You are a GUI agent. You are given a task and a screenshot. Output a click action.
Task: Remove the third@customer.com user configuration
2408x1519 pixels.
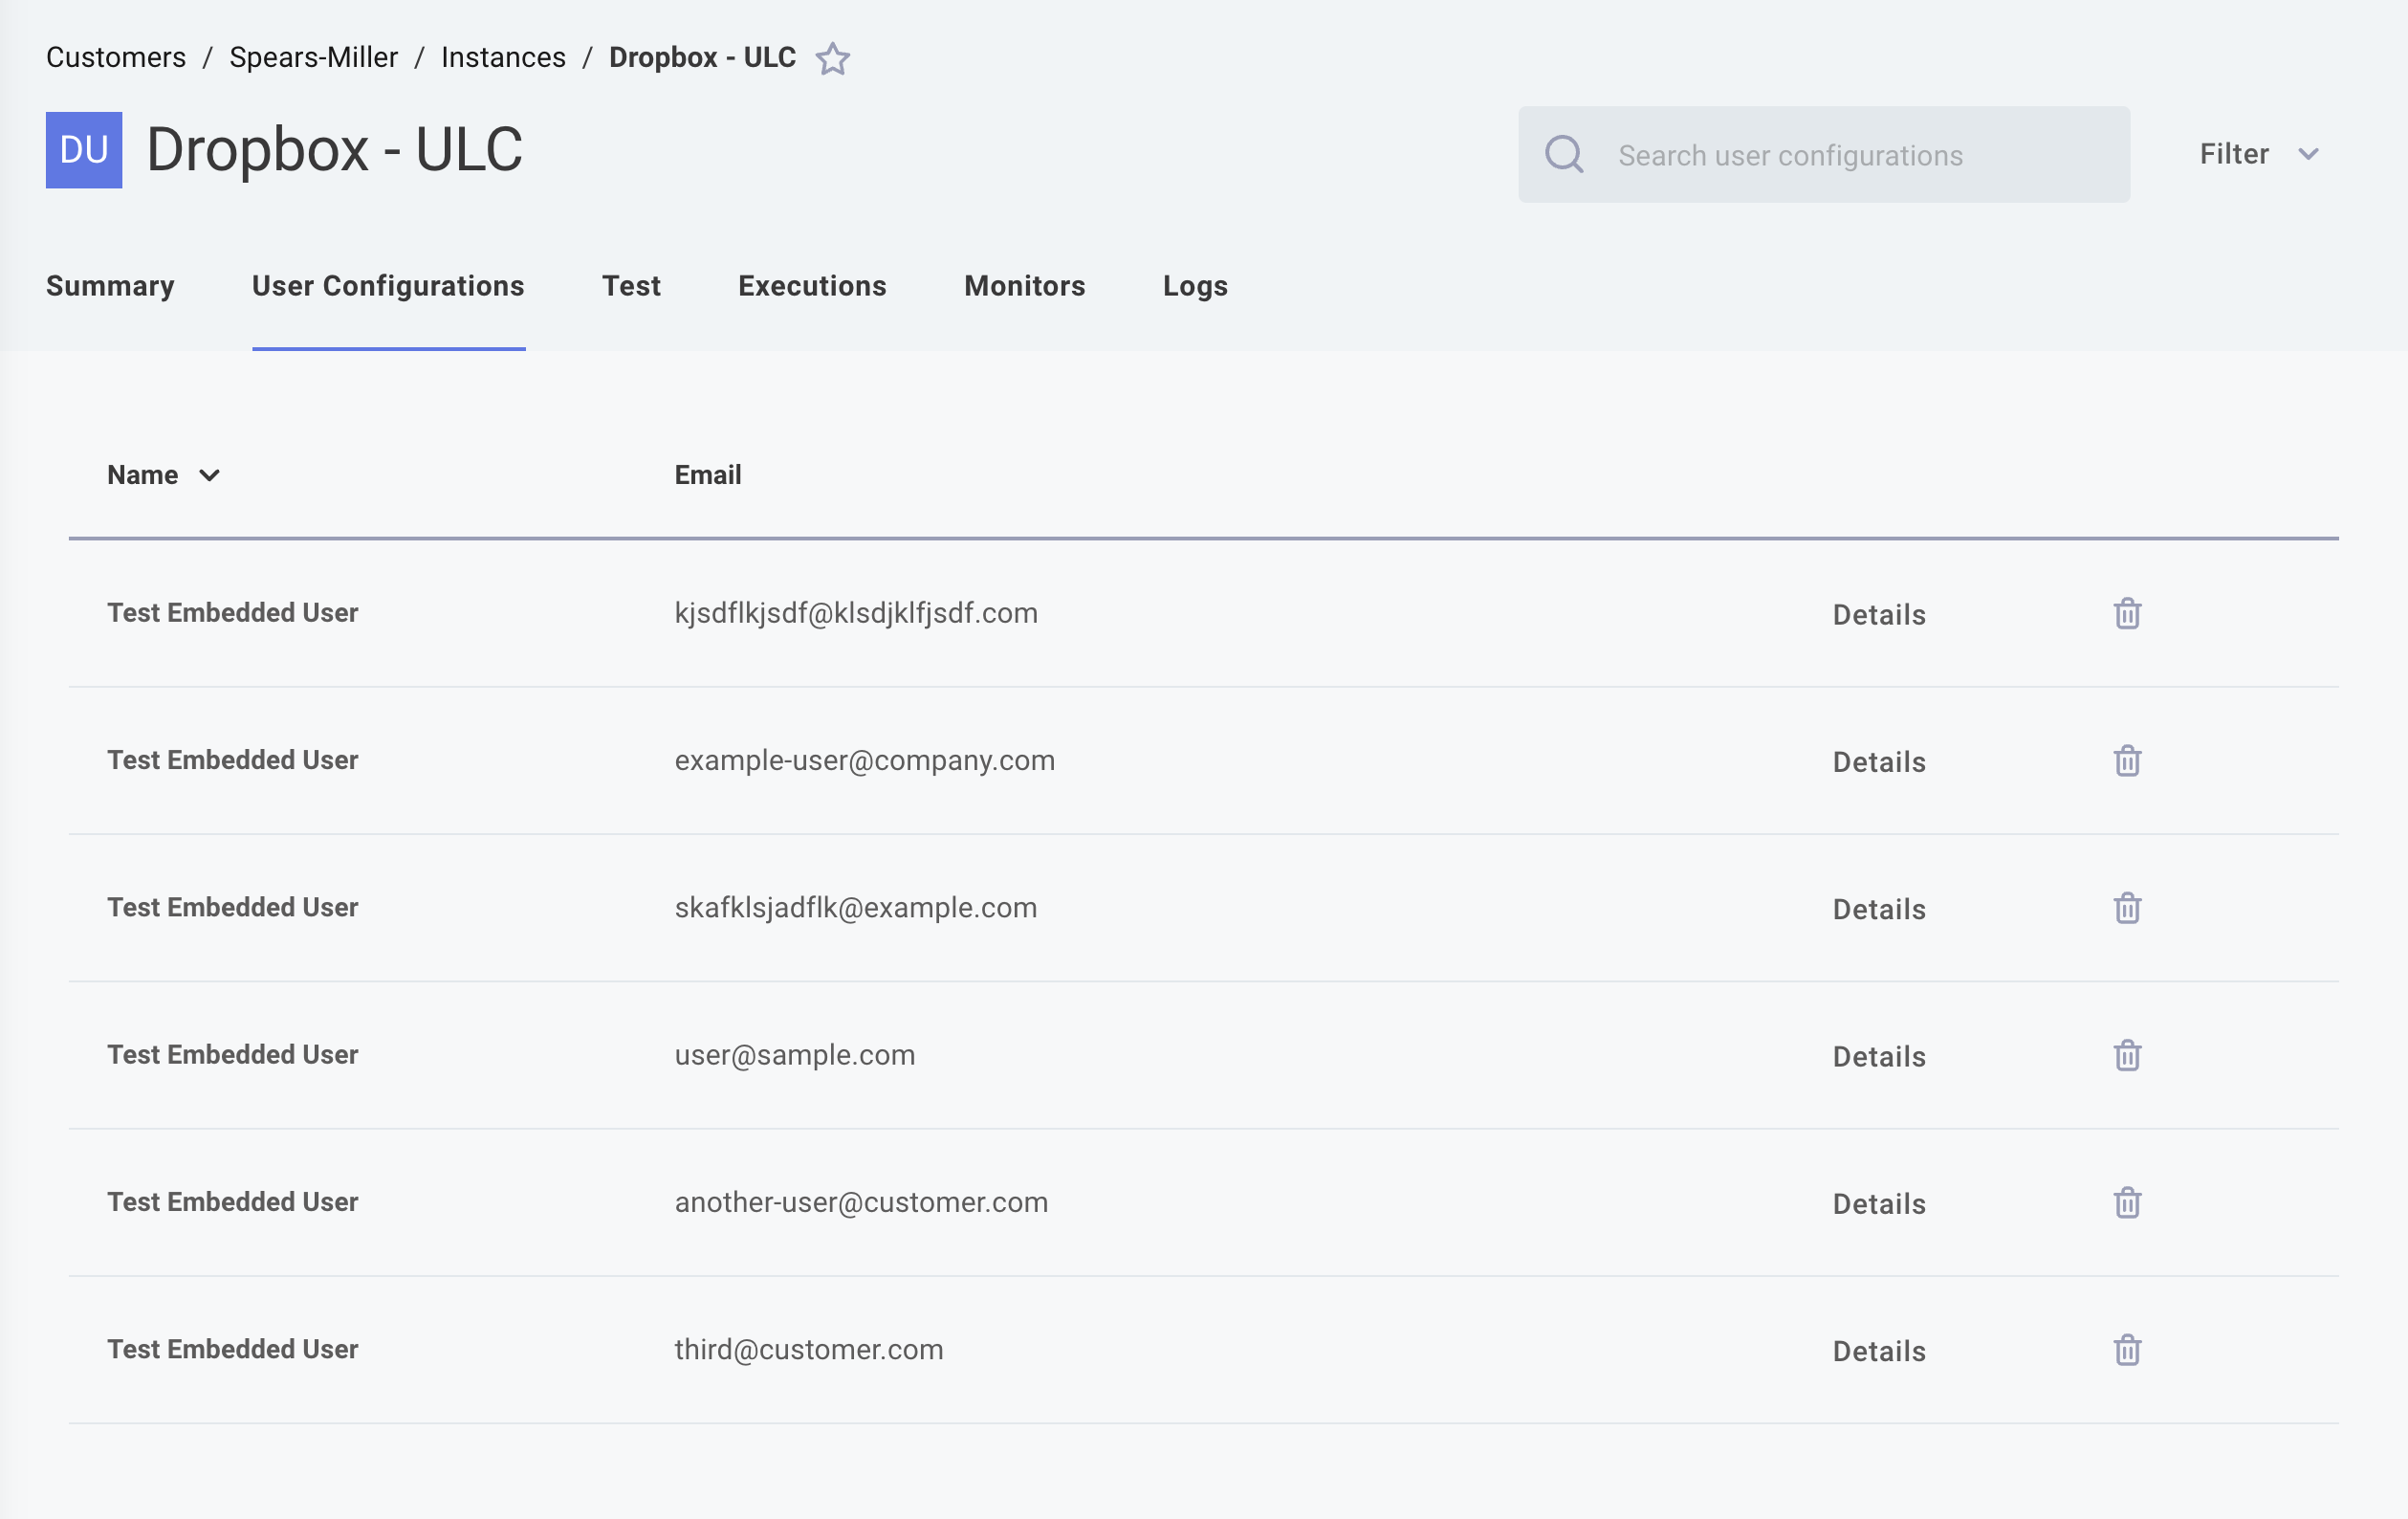click(2127, 1350)
